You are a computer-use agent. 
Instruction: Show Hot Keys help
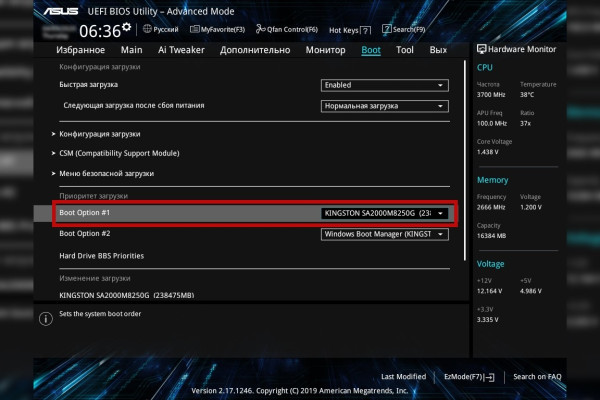coord(350,30)
